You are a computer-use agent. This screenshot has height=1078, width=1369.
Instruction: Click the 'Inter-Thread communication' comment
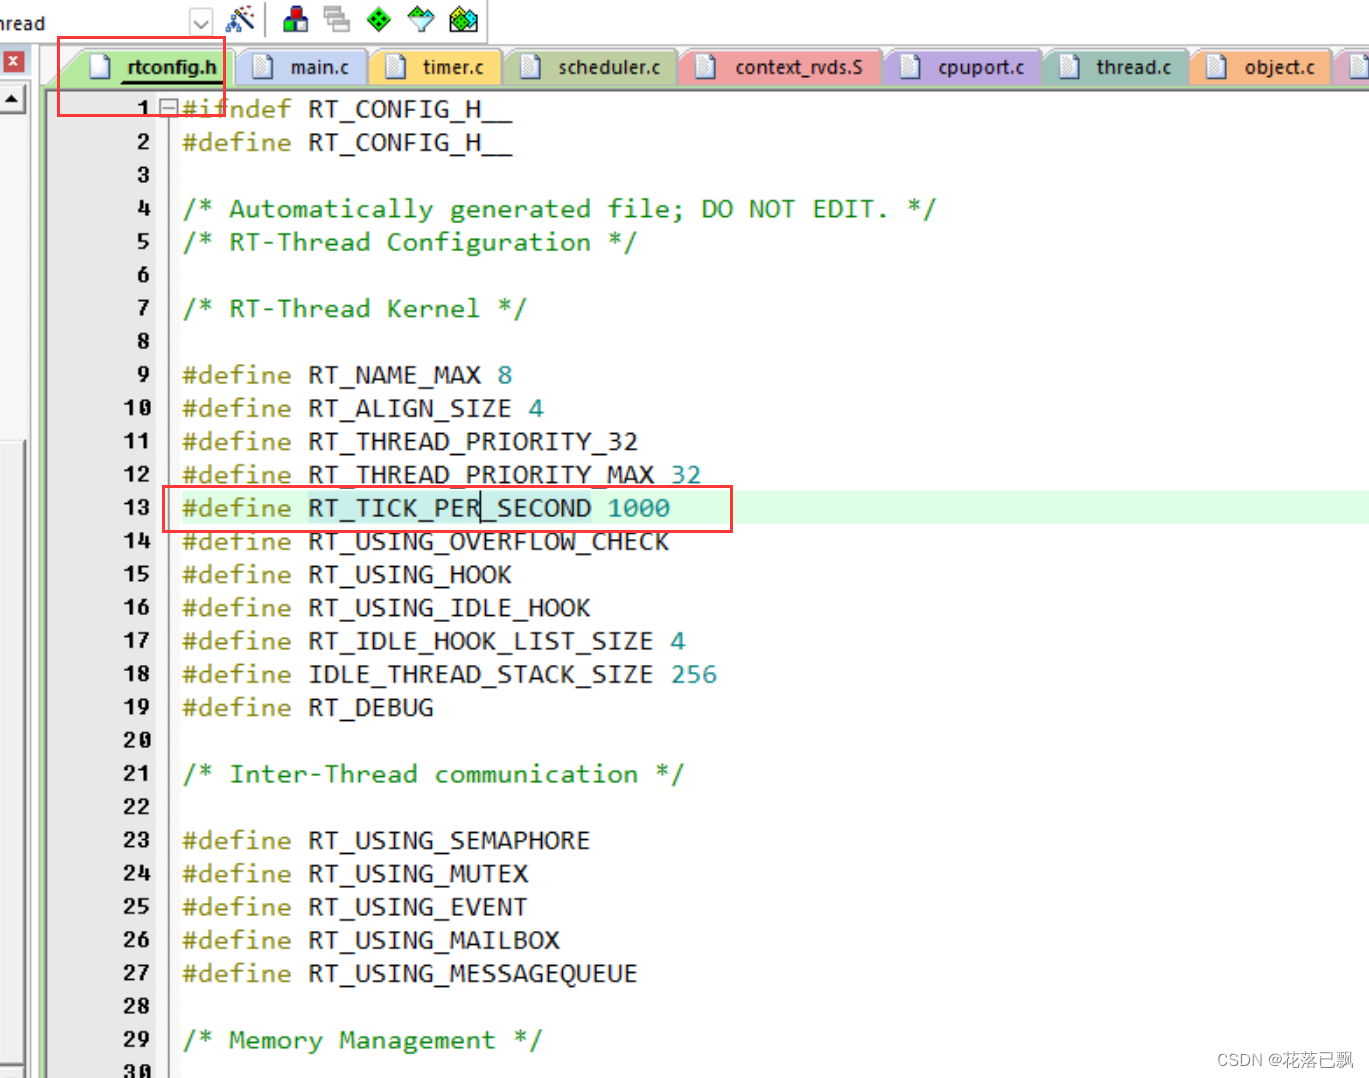coord(433,774)
